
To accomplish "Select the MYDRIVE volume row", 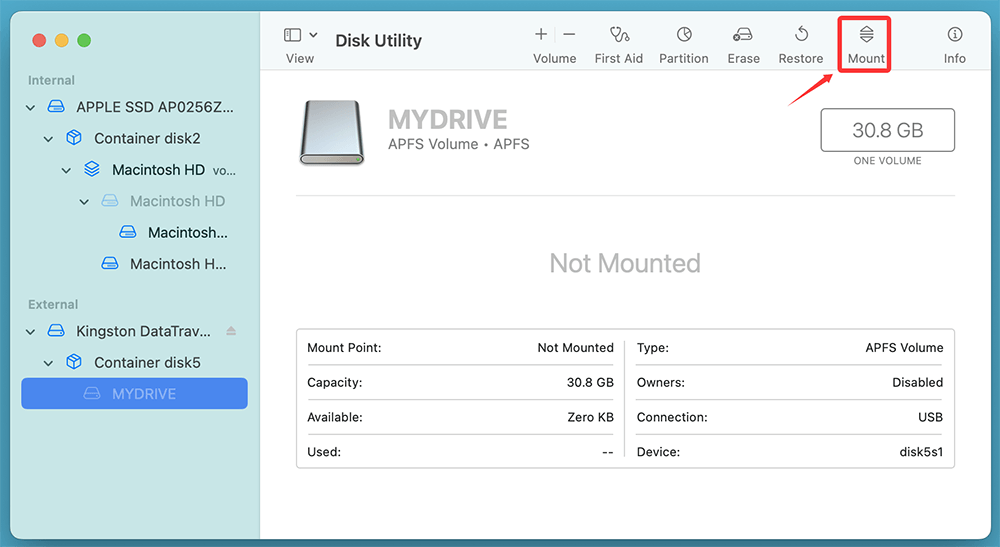I will (x=135, y=393).
